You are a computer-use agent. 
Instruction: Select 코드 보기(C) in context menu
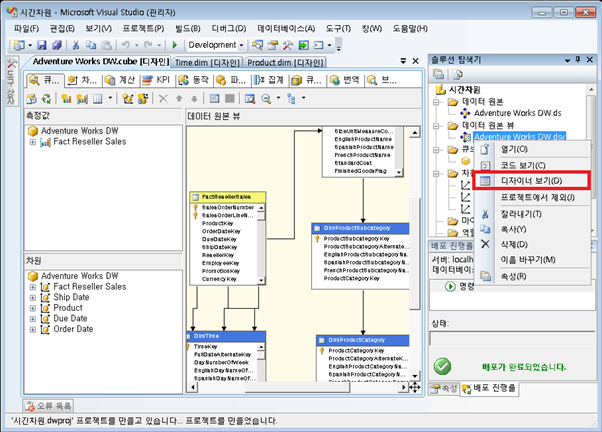[532, 166]
